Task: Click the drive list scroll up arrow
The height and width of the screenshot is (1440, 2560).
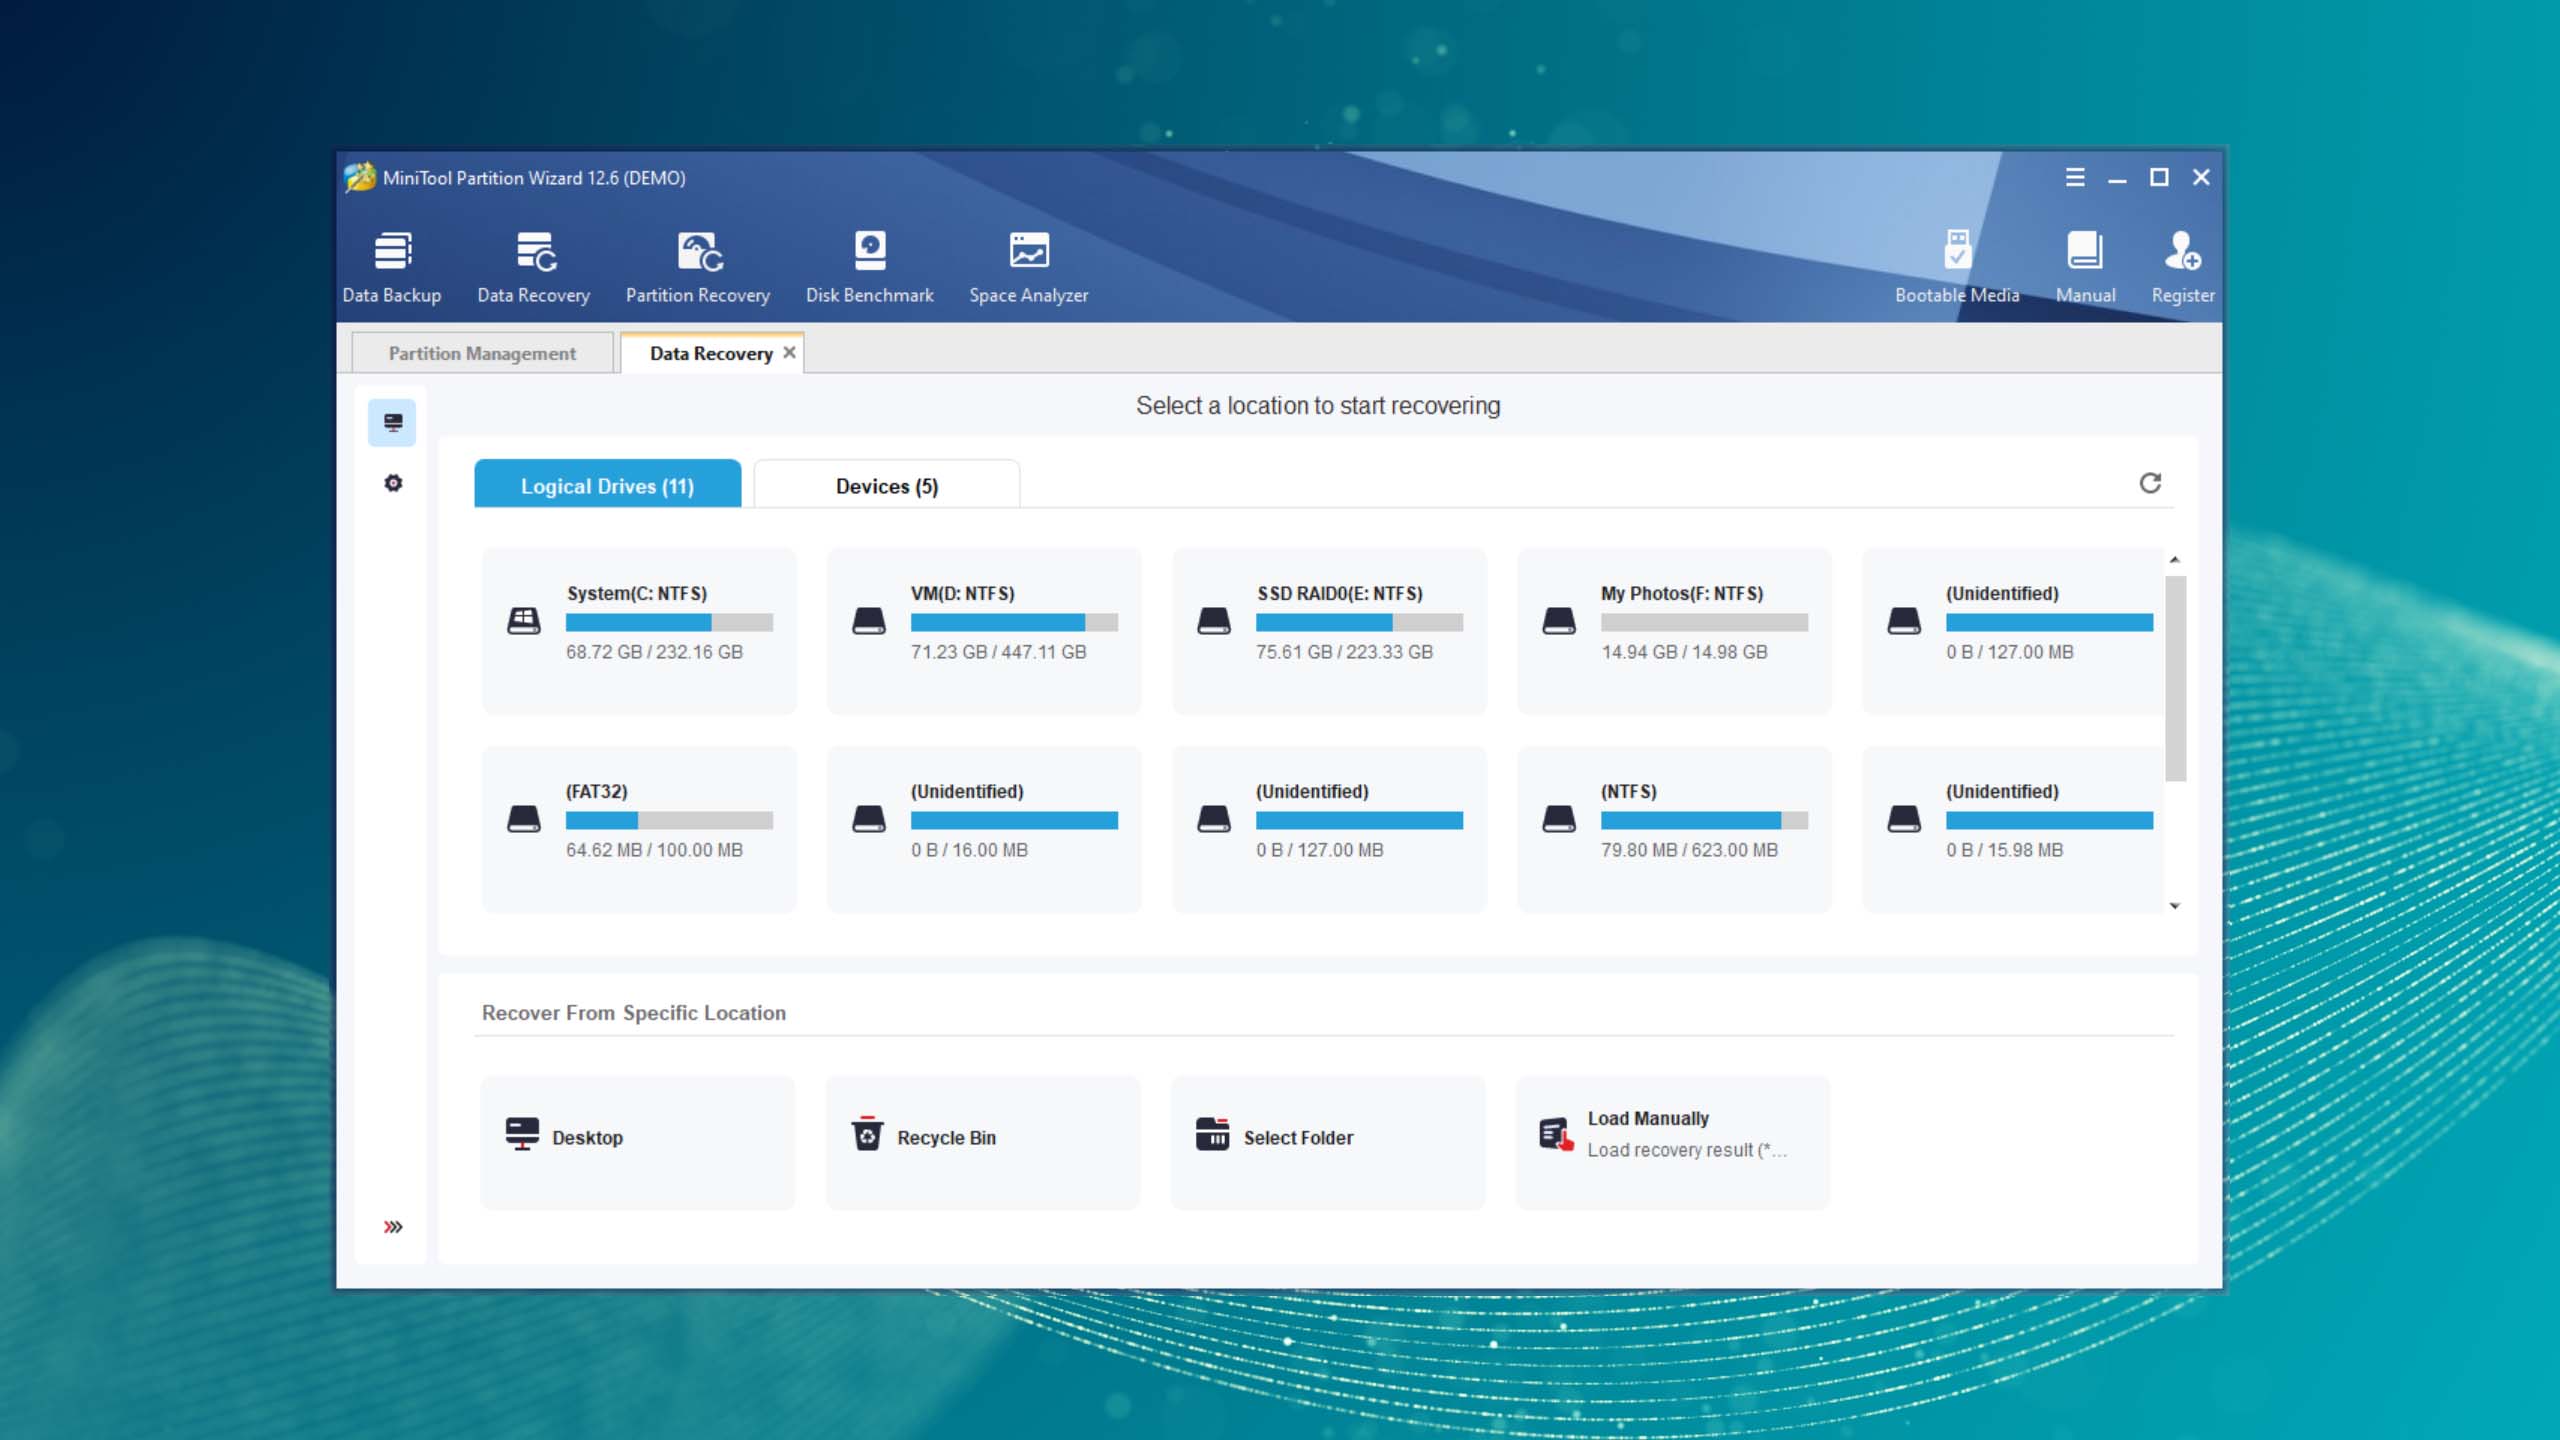Action: 2174,559
